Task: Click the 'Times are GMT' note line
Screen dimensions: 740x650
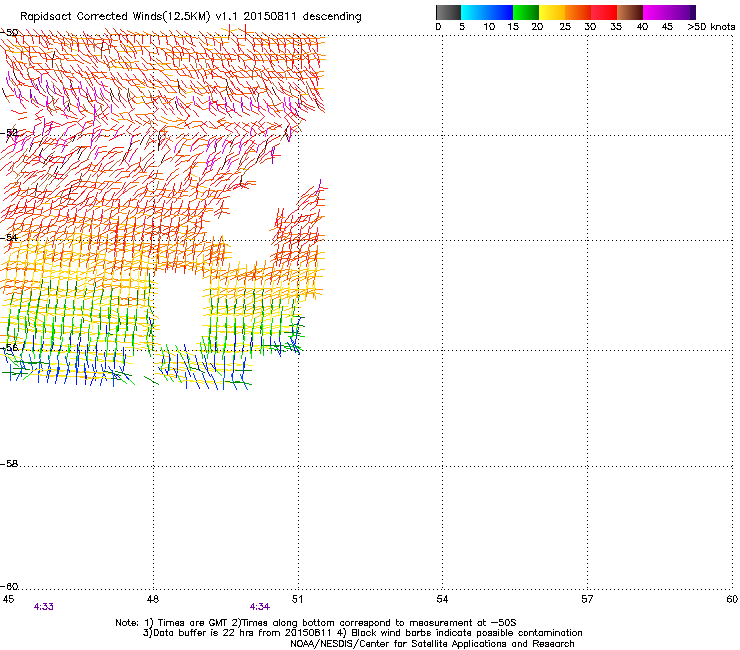Action: 316,623
